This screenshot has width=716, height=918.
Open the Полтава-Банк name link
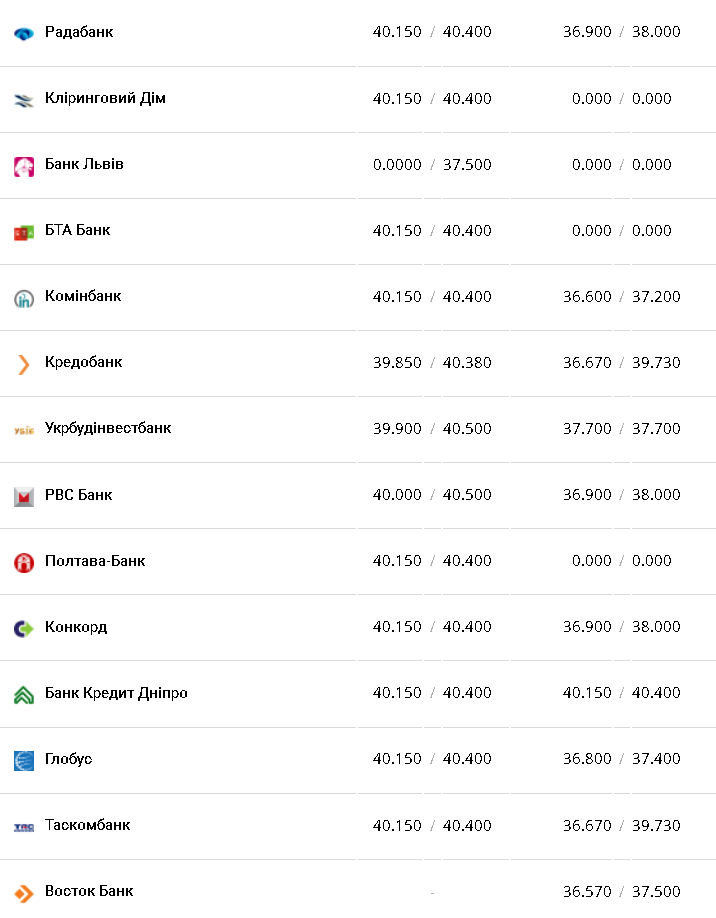[95, 560]
